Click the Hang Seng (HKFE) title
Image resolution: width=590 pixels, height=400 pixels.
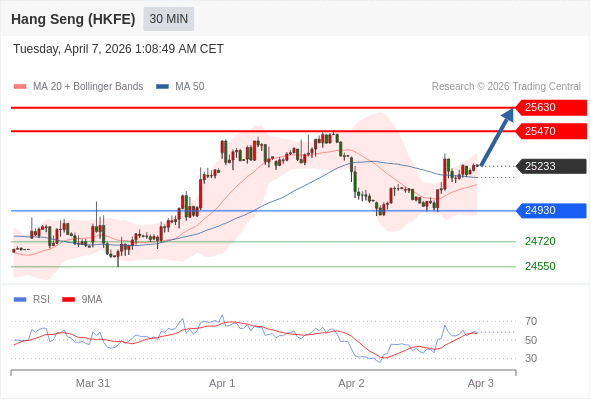pos(73,19)
